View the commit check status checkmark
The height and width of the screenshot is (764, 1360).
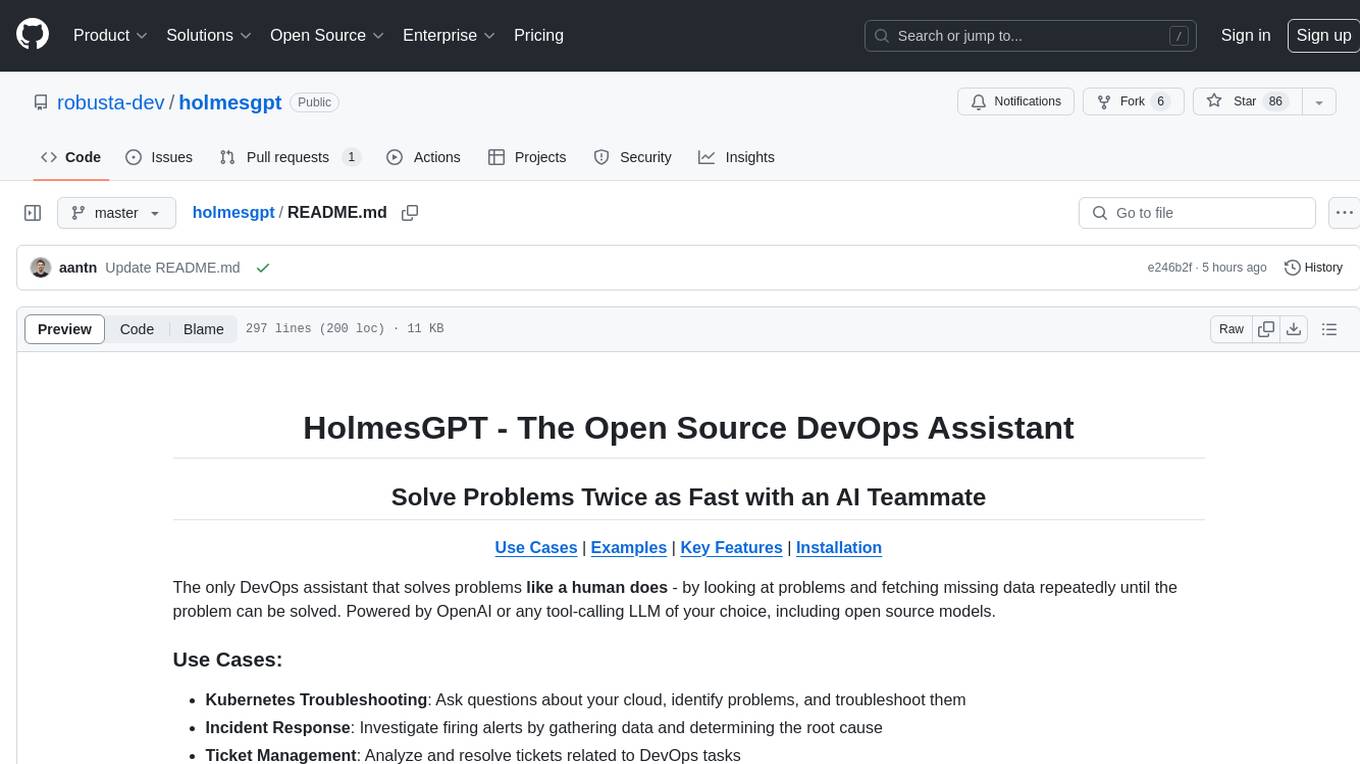point(263,268)
